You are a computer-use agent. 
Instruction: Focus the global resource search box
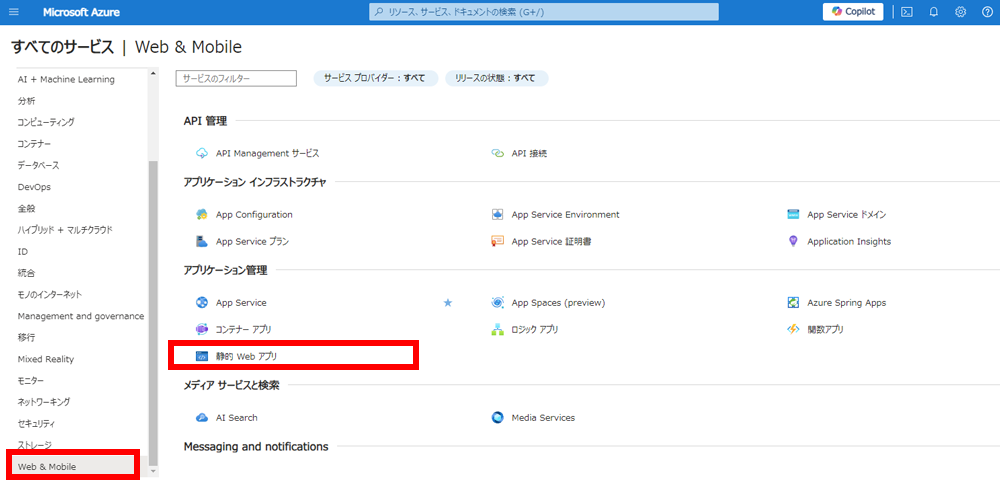(544, 12)
